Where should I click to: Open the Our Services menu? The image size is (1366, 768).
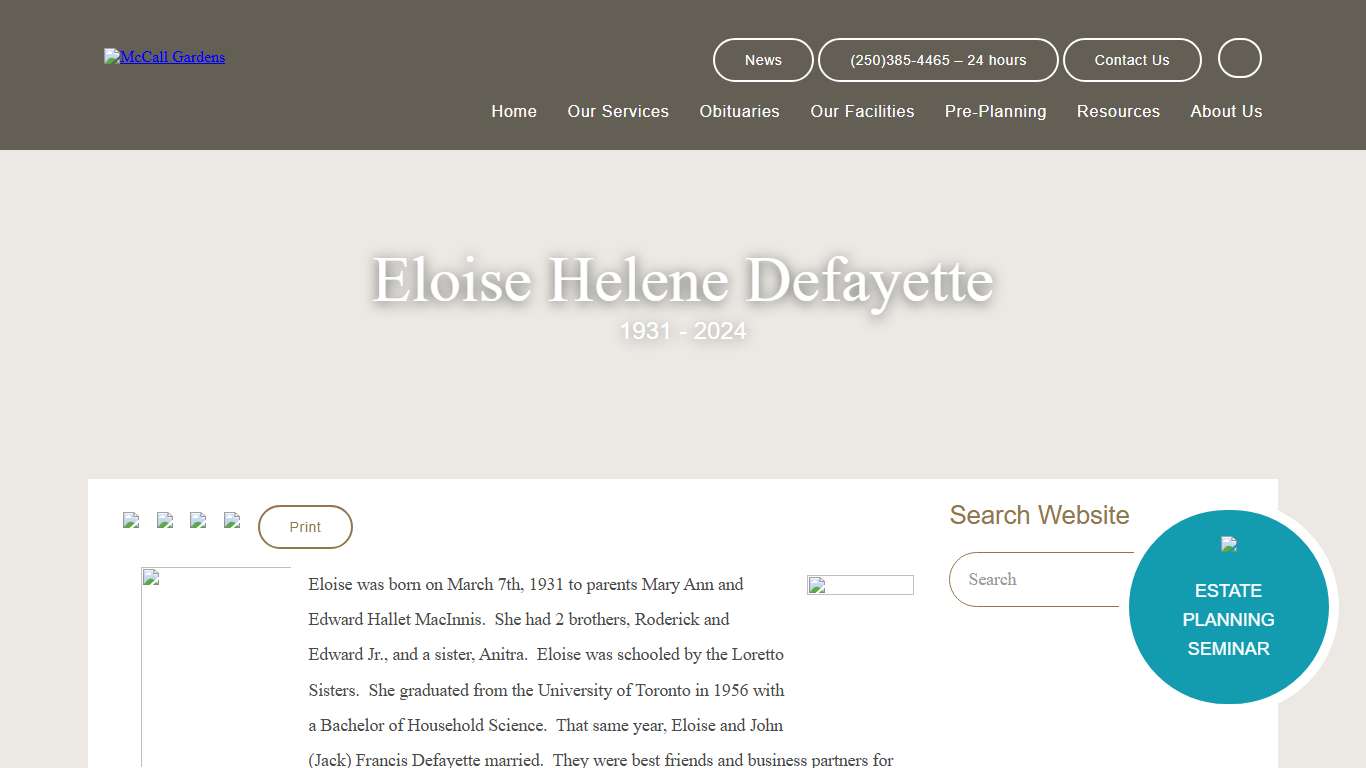(x=617, y=111)
